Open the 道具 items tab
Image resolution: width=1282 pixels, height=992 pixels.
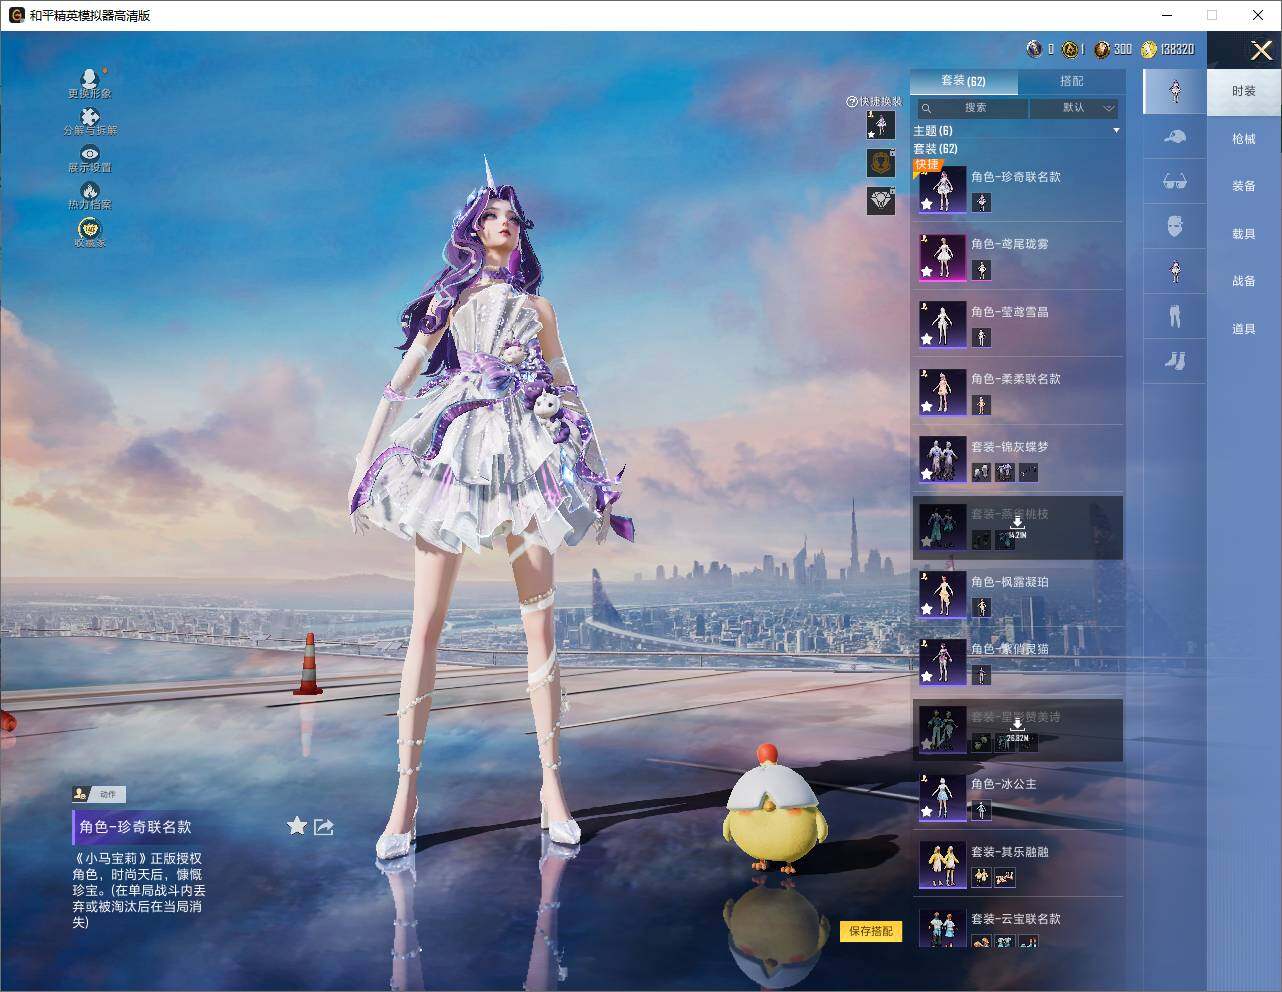click(1243, 329)
